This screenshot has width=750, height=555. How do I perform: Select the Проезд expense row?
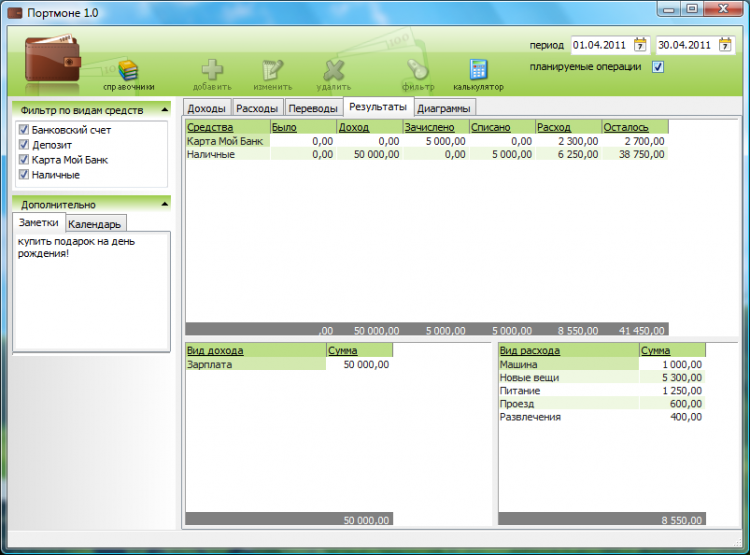[602, 404]
